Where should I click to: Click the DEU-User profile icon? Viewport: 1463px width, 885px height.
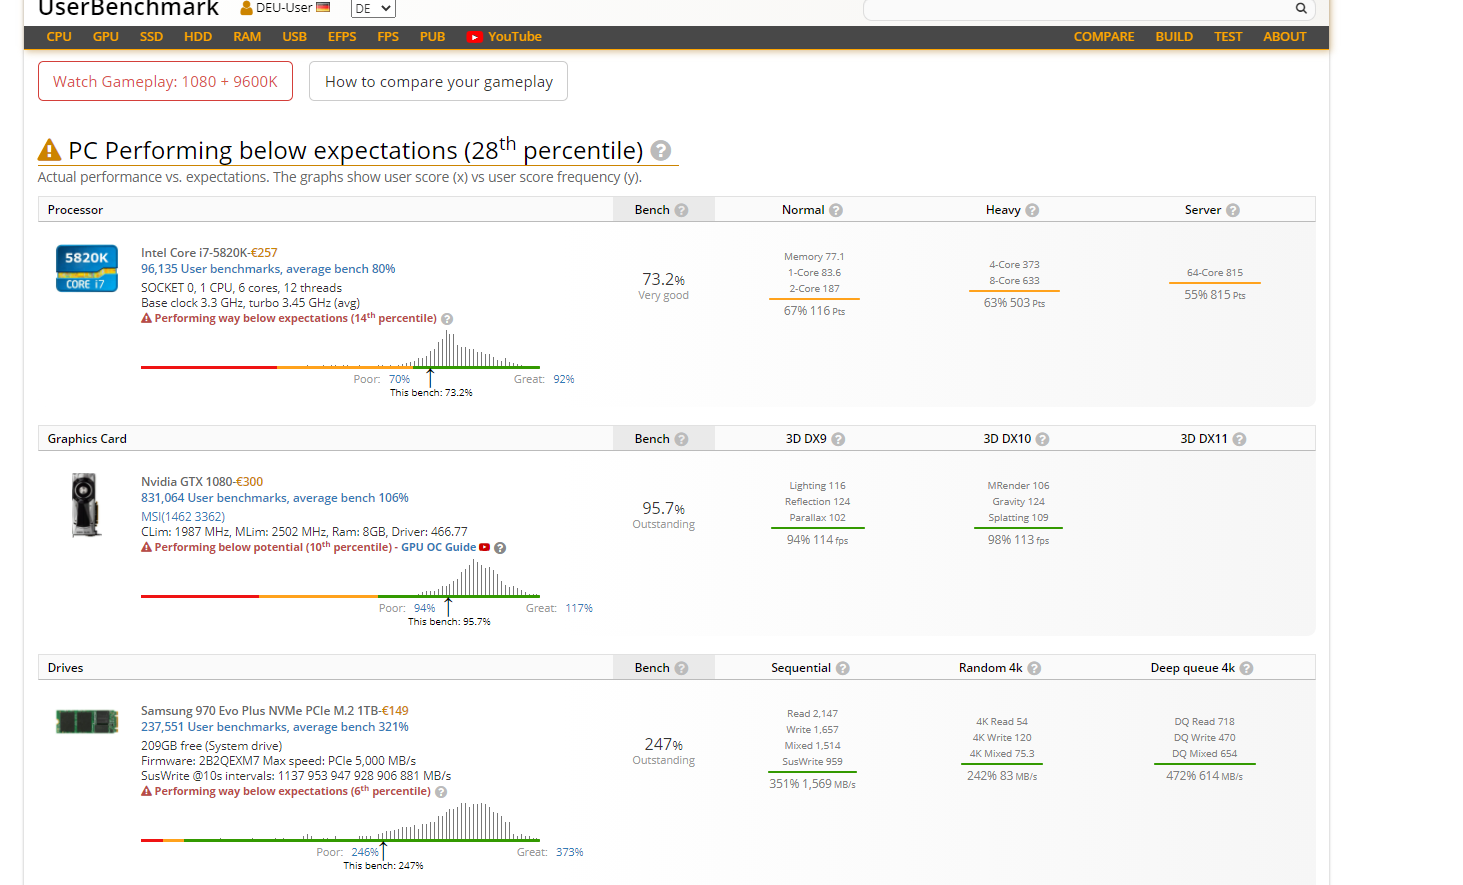click(246, 8)
